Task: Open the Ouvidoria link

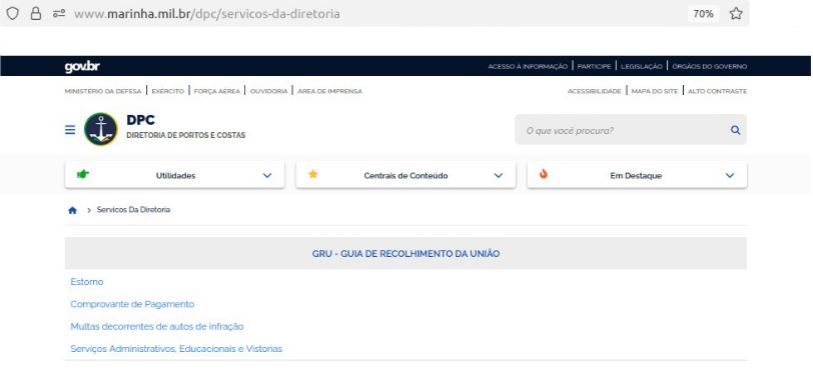Action: (269, 91)
